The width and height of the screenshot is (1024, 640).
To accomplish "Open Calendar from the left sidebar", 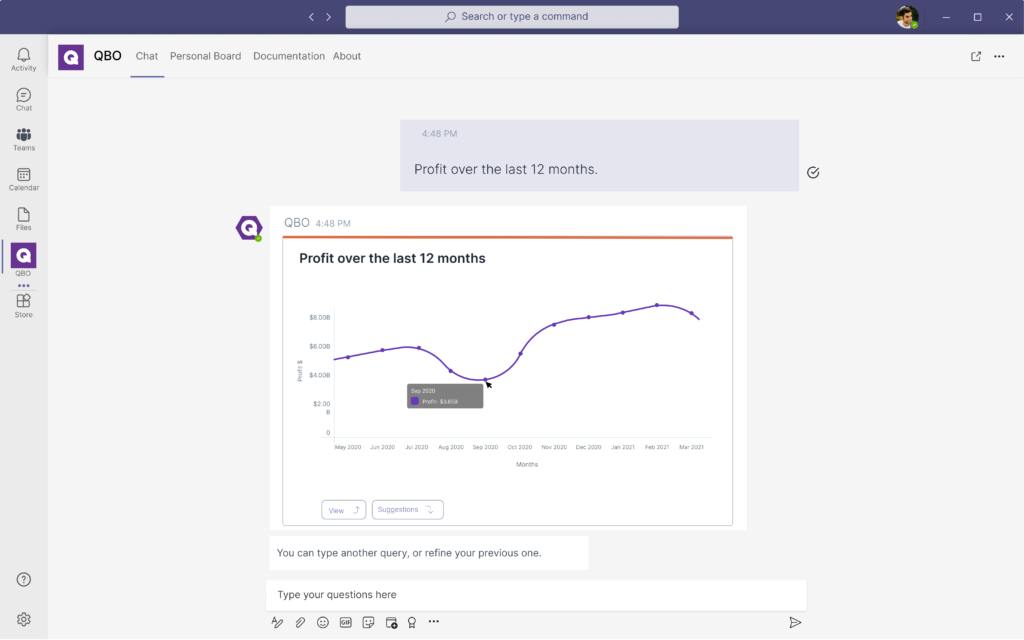I will point(23,179).
